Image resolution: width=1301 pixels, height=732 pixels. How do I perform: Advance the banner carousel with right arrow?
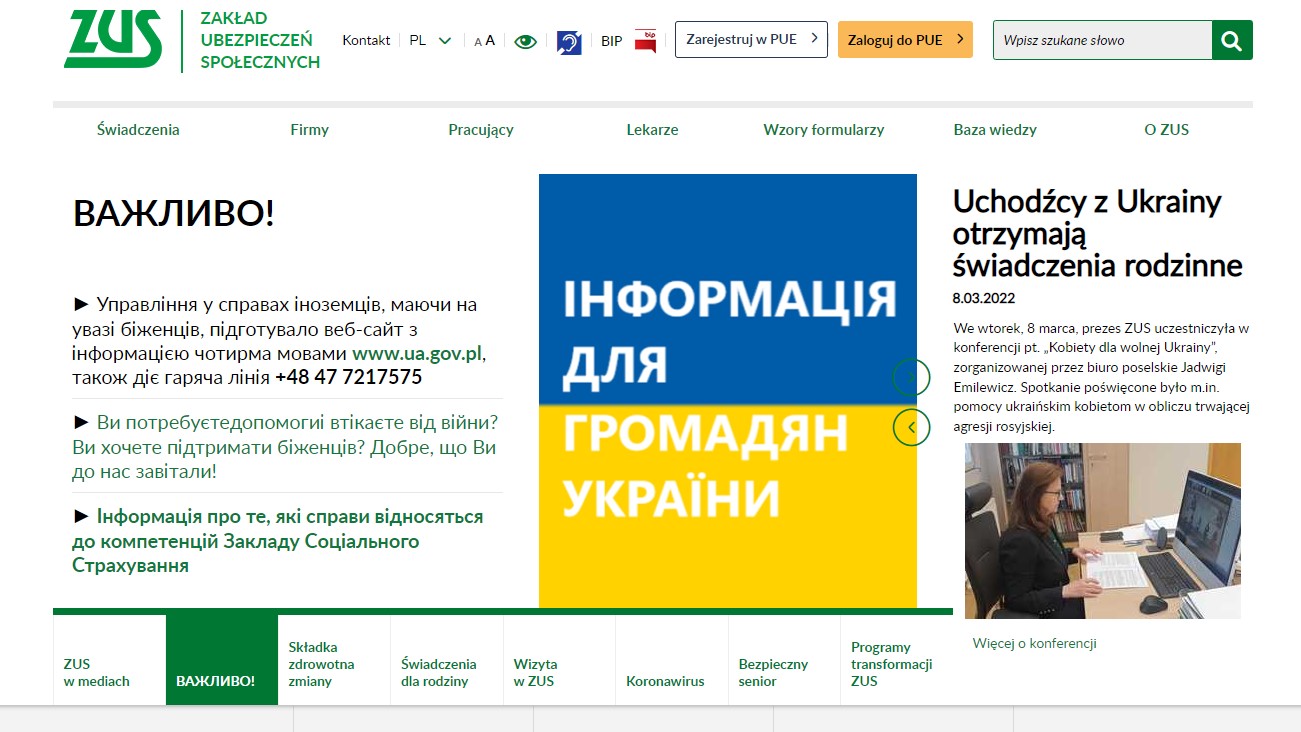click(911, 377)
